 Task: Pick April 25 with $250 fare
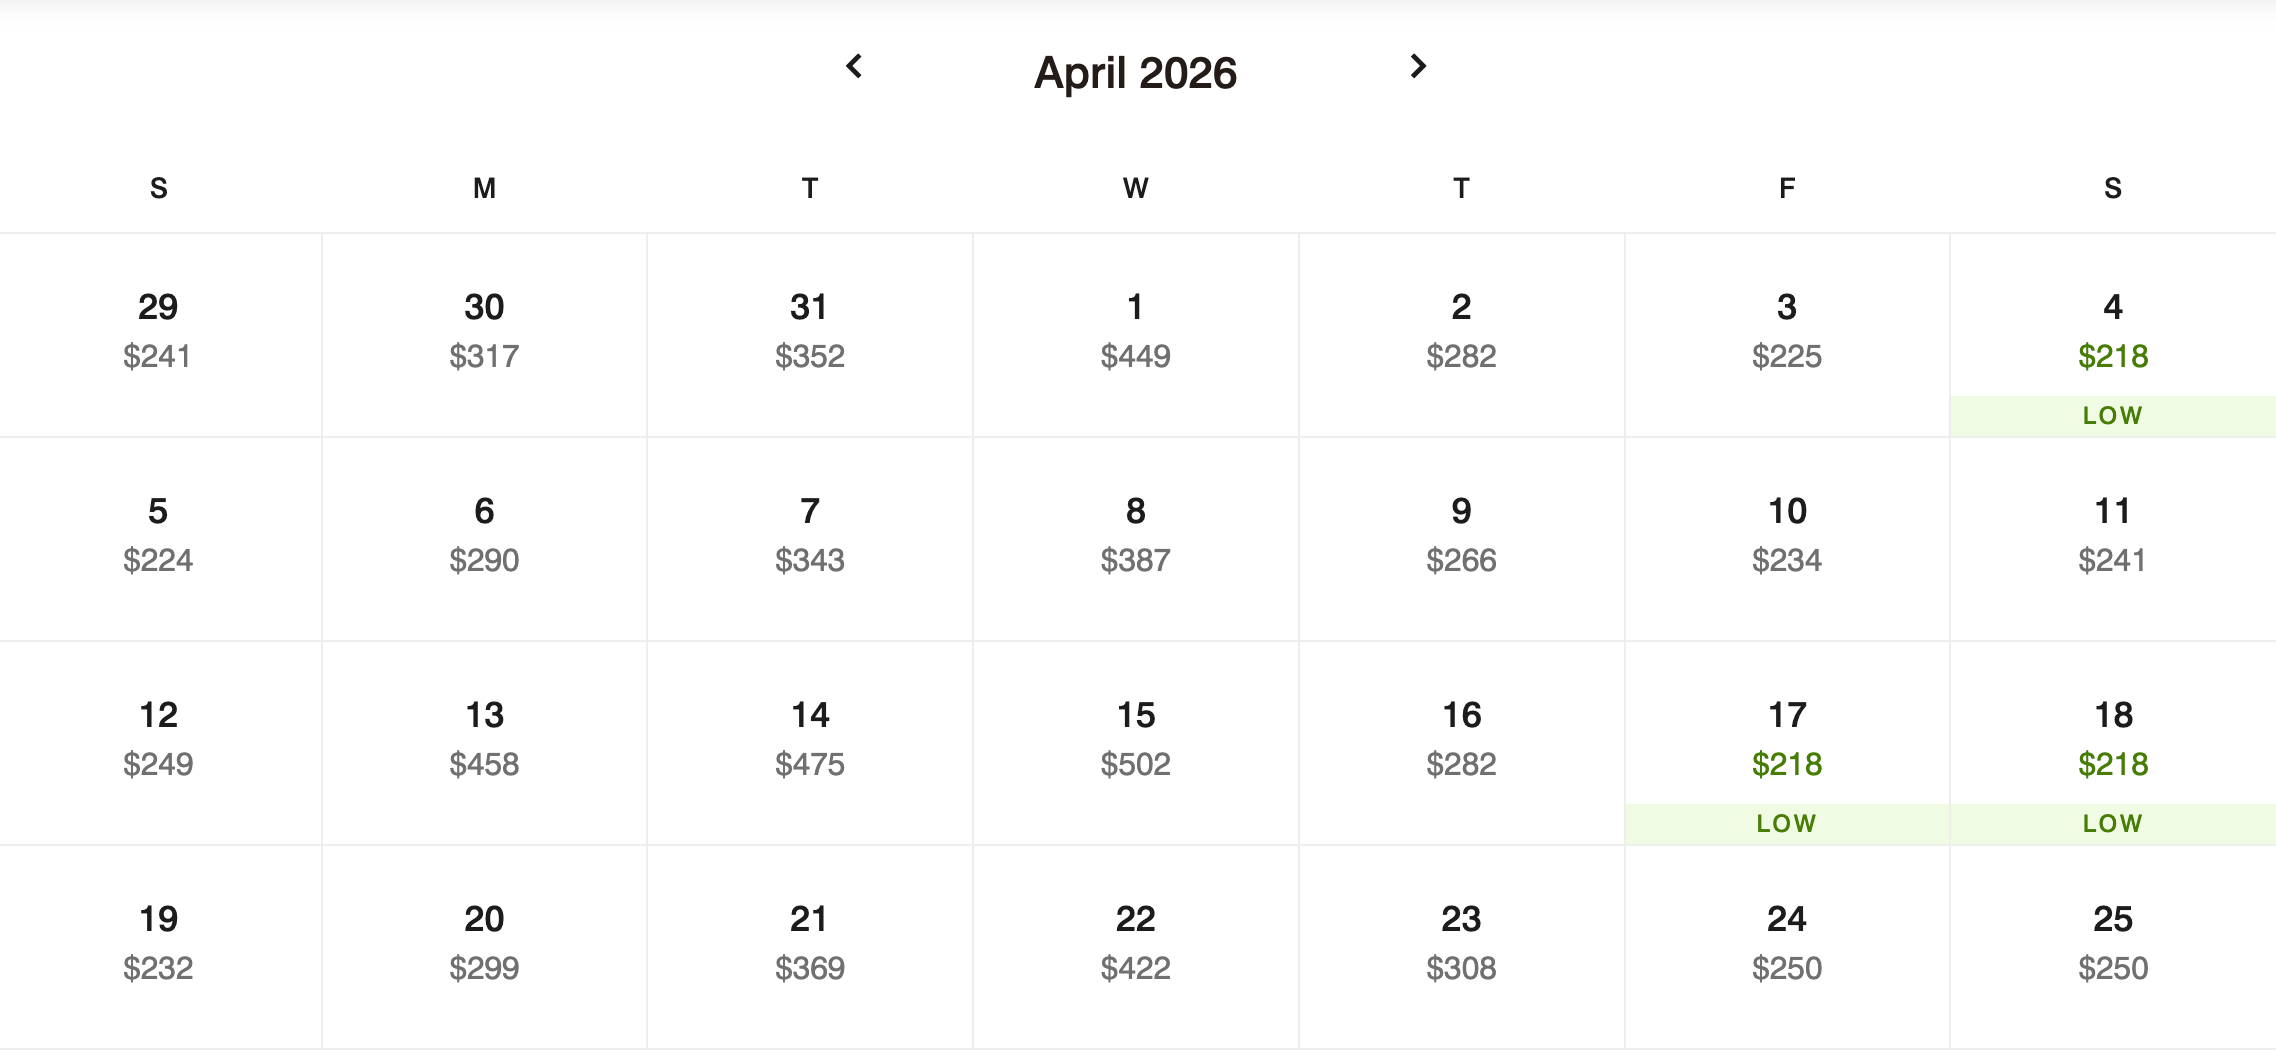[2111, 943]
